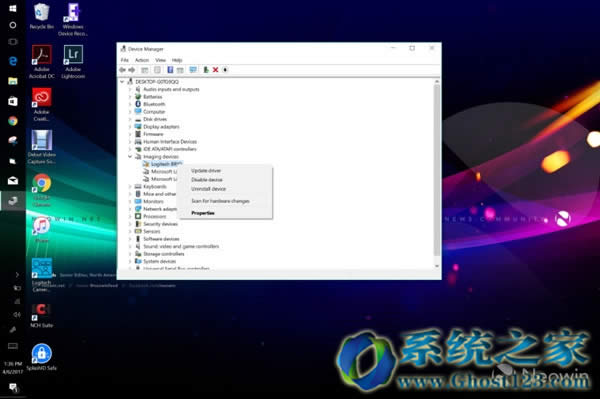Open the File menu

125,60
